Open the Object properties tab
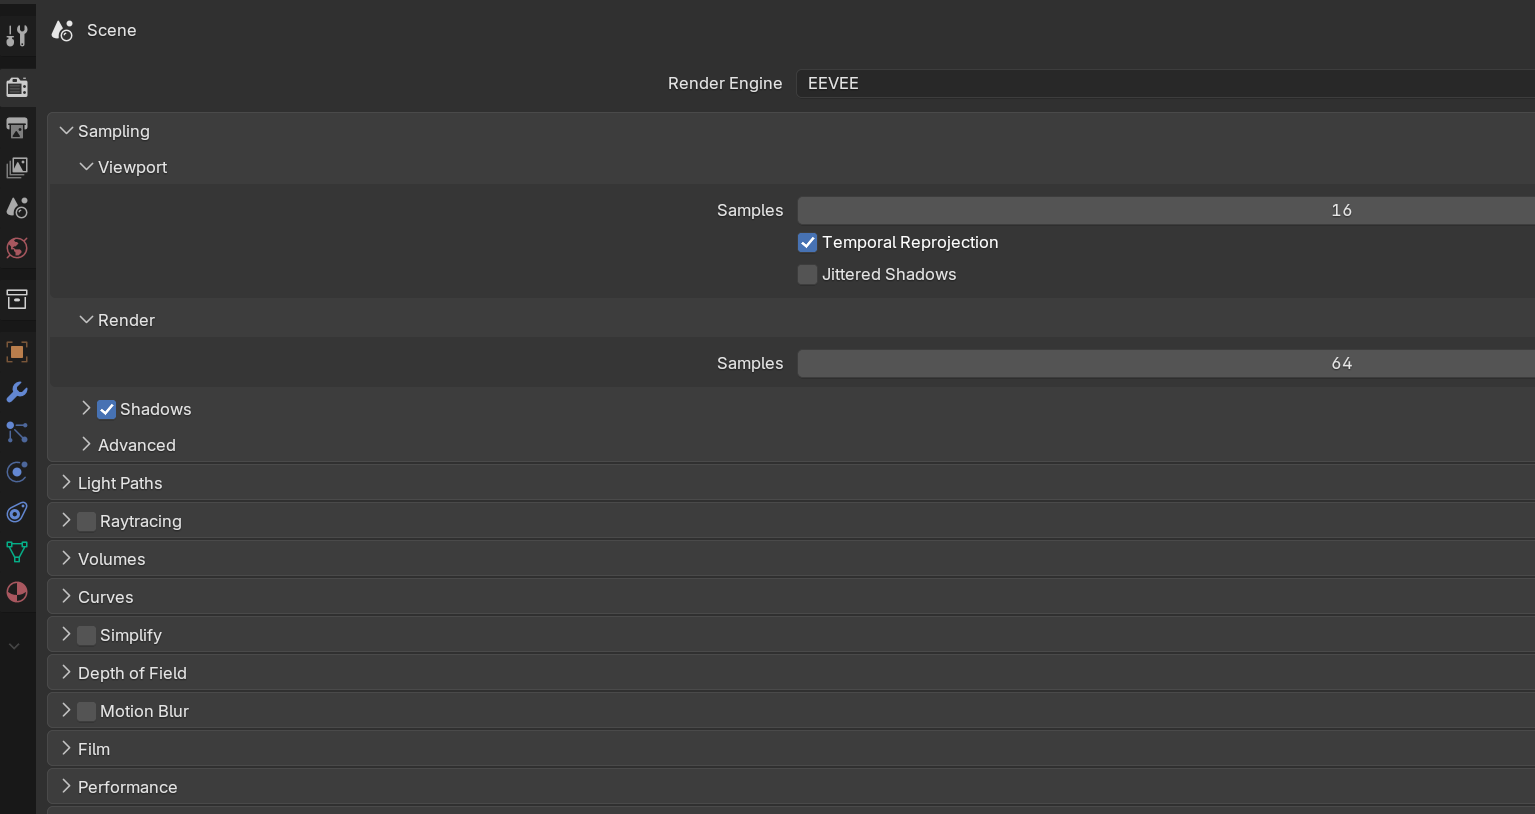The height and width of the screenshot is (814, 1535). point(17,351)
